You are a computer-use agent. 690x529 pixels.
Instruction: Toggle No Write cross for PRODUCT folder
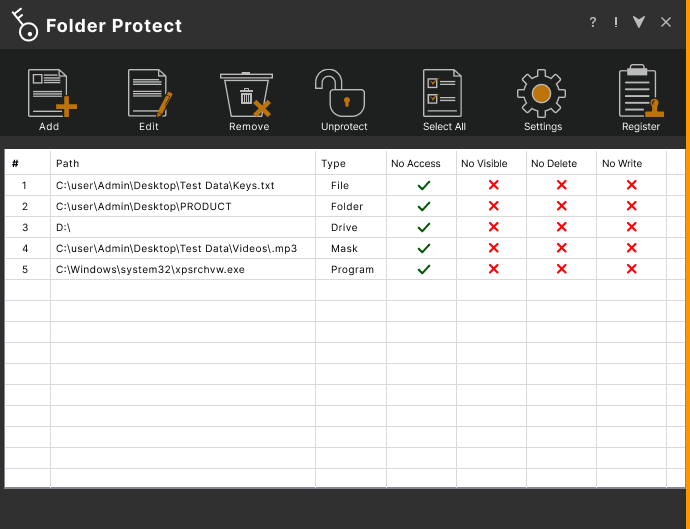[631, 206]
